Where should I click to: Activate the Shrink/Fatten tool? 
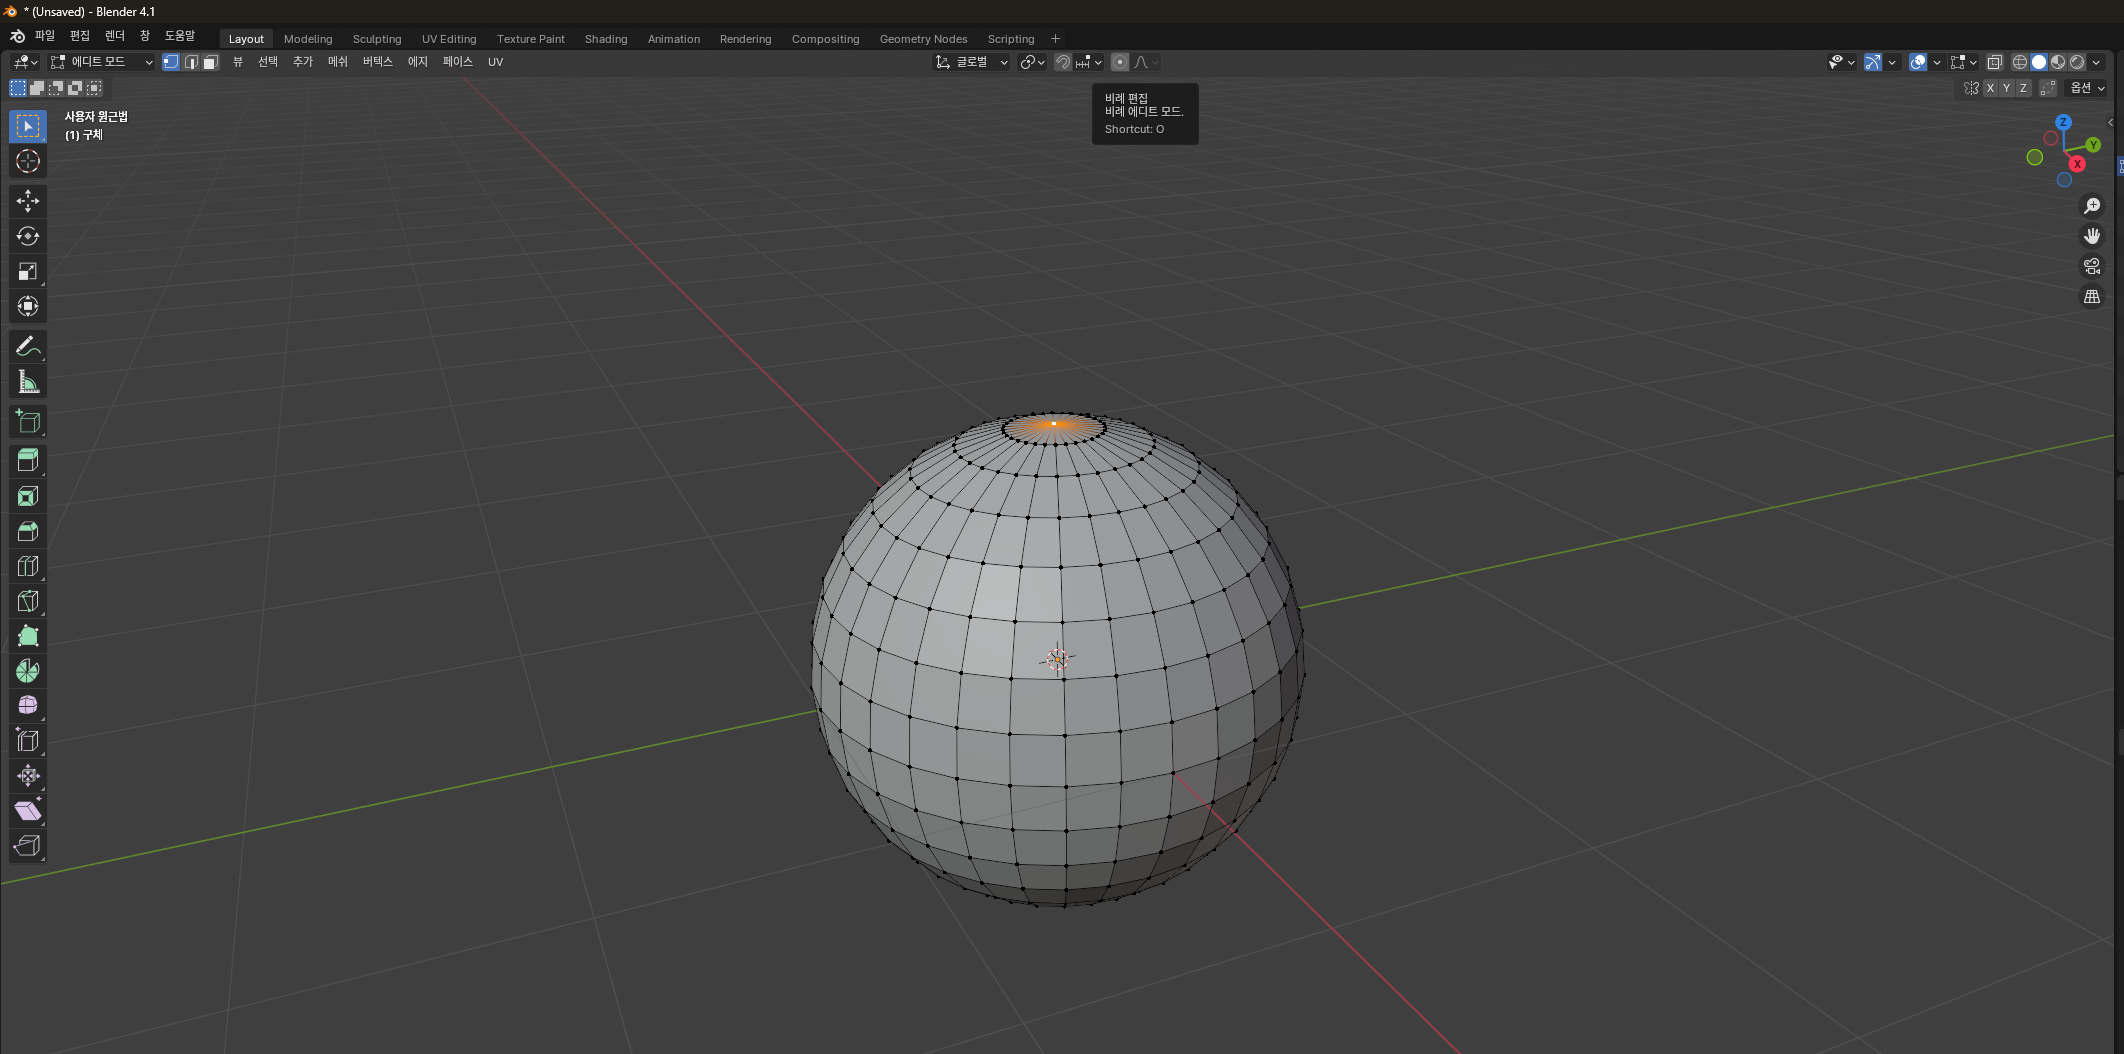point(28,776)
